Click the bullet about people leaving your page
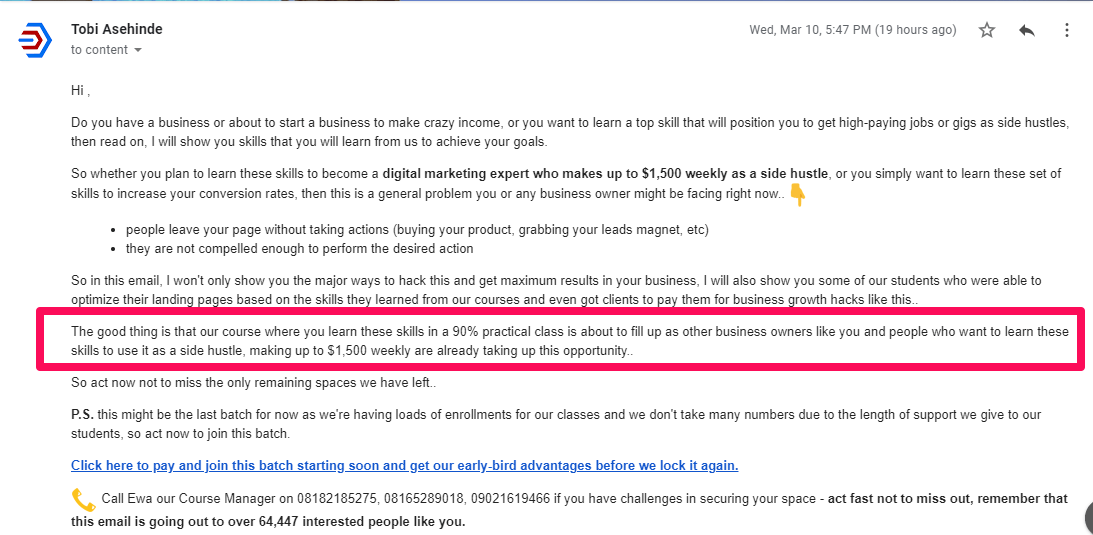1093x535 pixels. click(417, 229)
